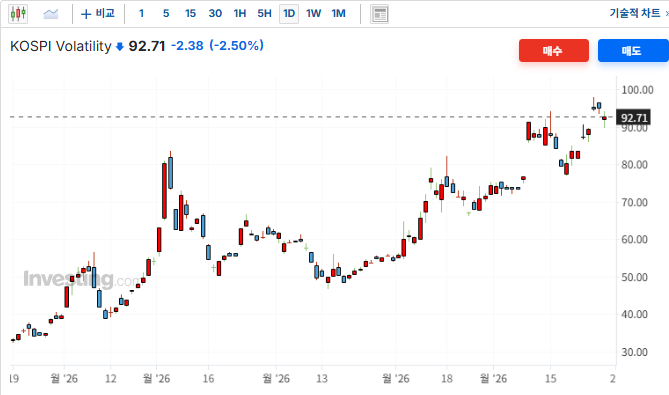Click the change value -2.38
Screen dimensions: 669x395
pyautogui.click(x=187, y=46)
